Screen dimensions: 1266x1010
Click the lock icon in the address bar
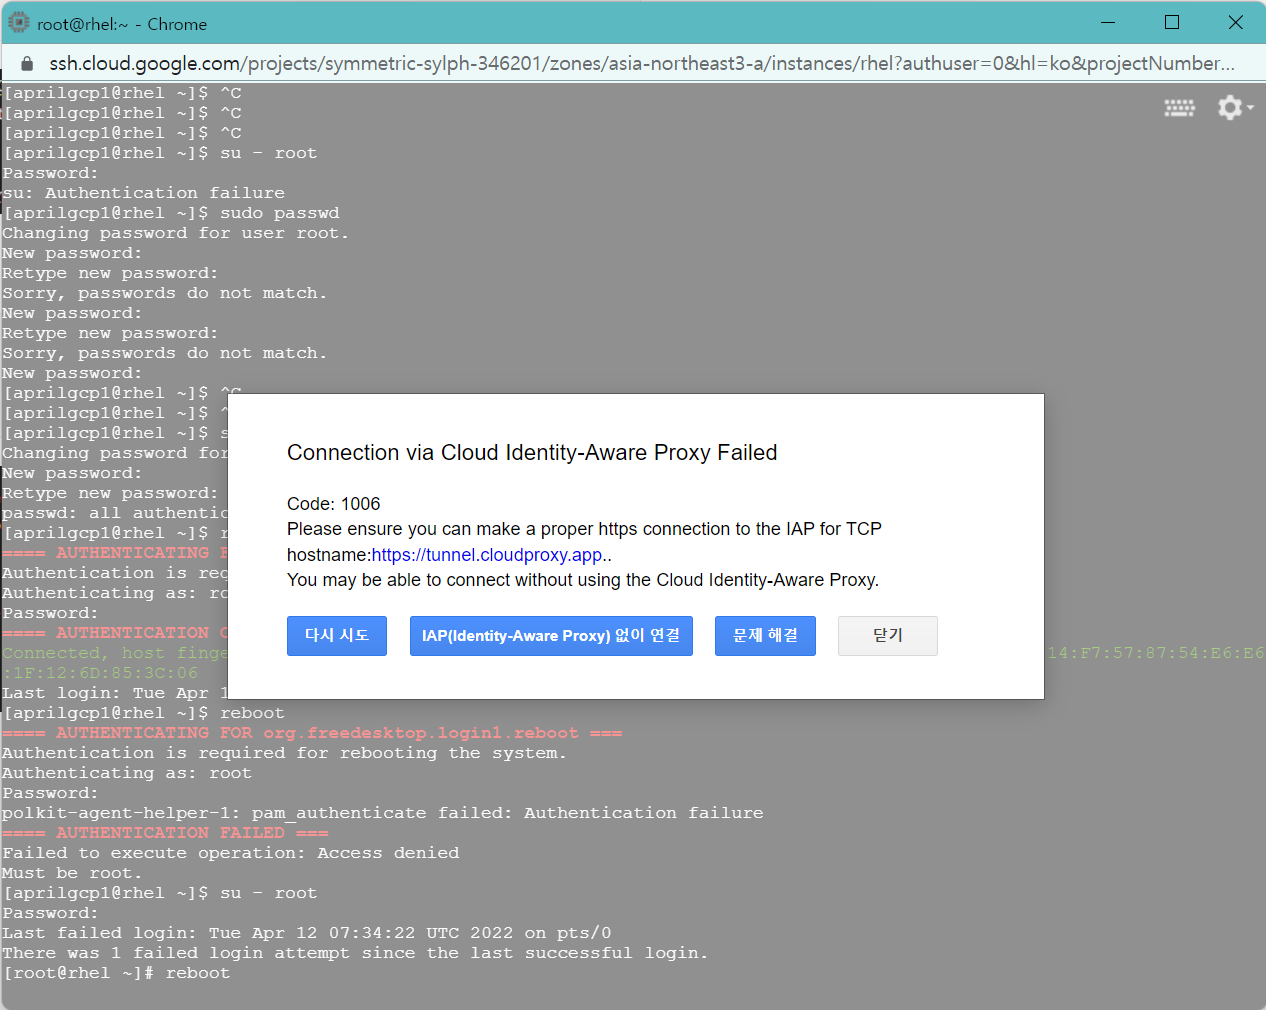pos(27,63)
